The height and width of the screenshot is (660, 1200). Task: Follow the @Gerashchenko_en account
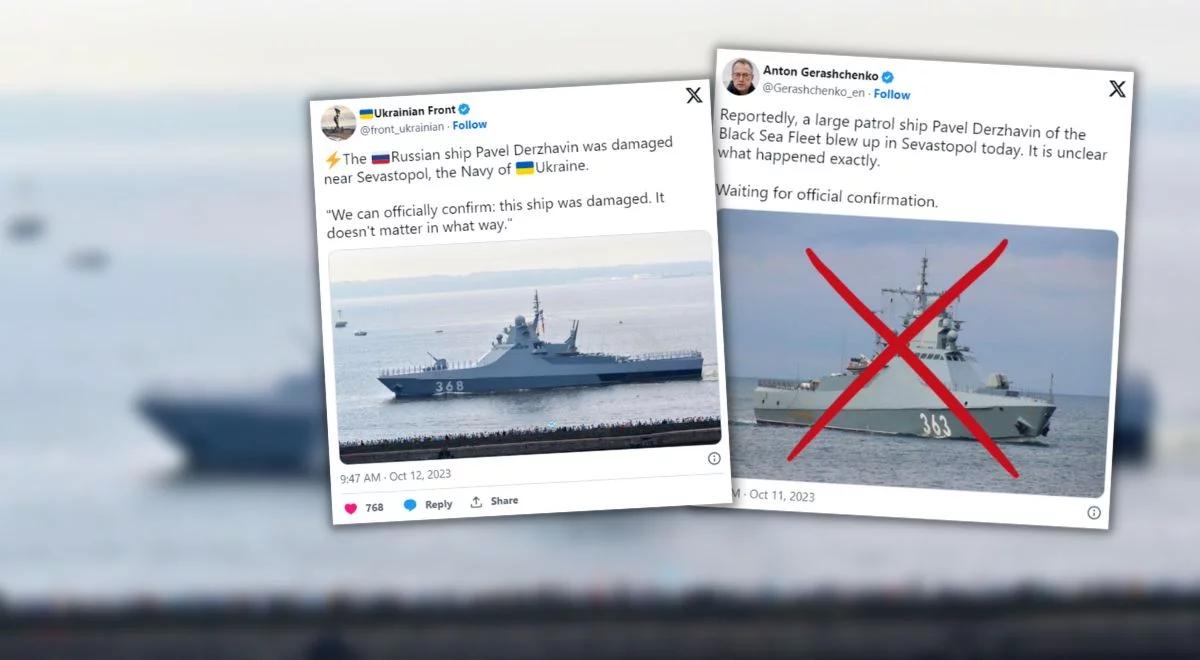click(892, 94)
